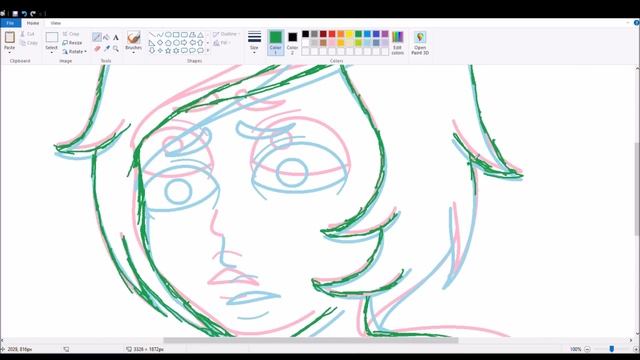
Task: Choose the Five-point star shape
Action: (x=168, y=51)
